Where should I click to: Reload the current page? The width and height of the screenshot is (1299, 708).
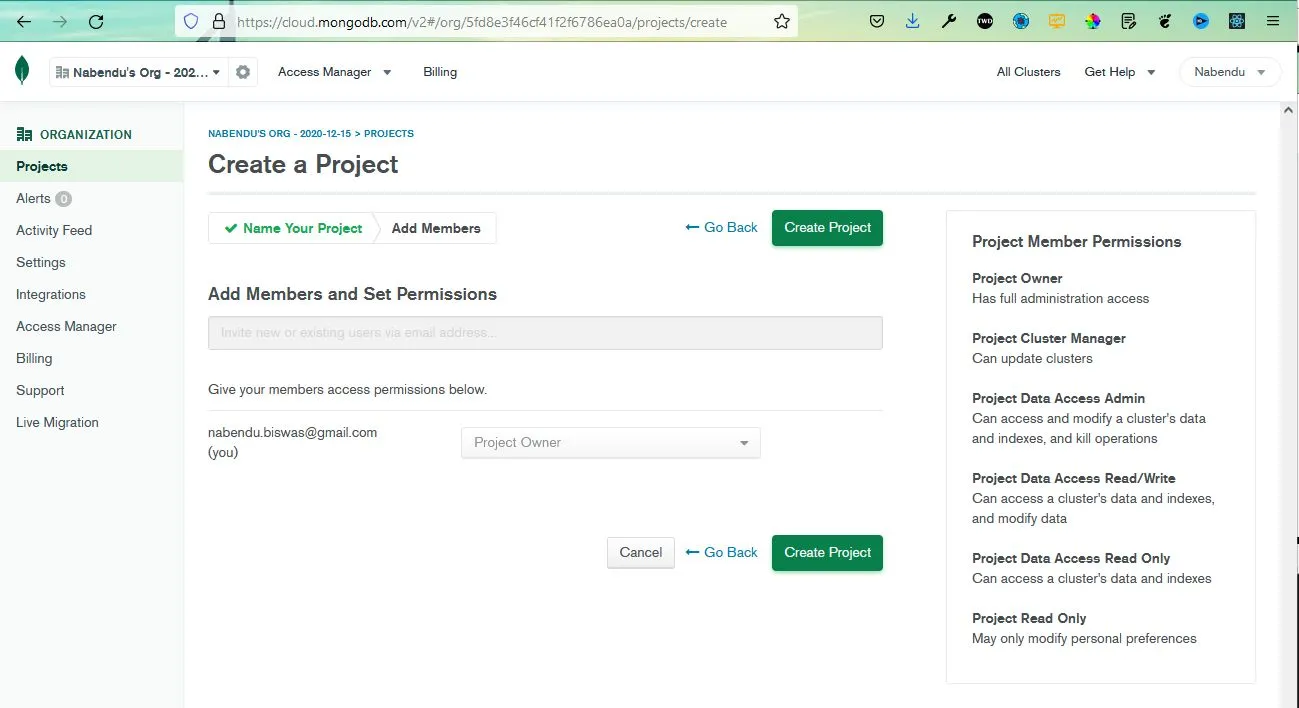pyautogui.click(x=96, y=21)
